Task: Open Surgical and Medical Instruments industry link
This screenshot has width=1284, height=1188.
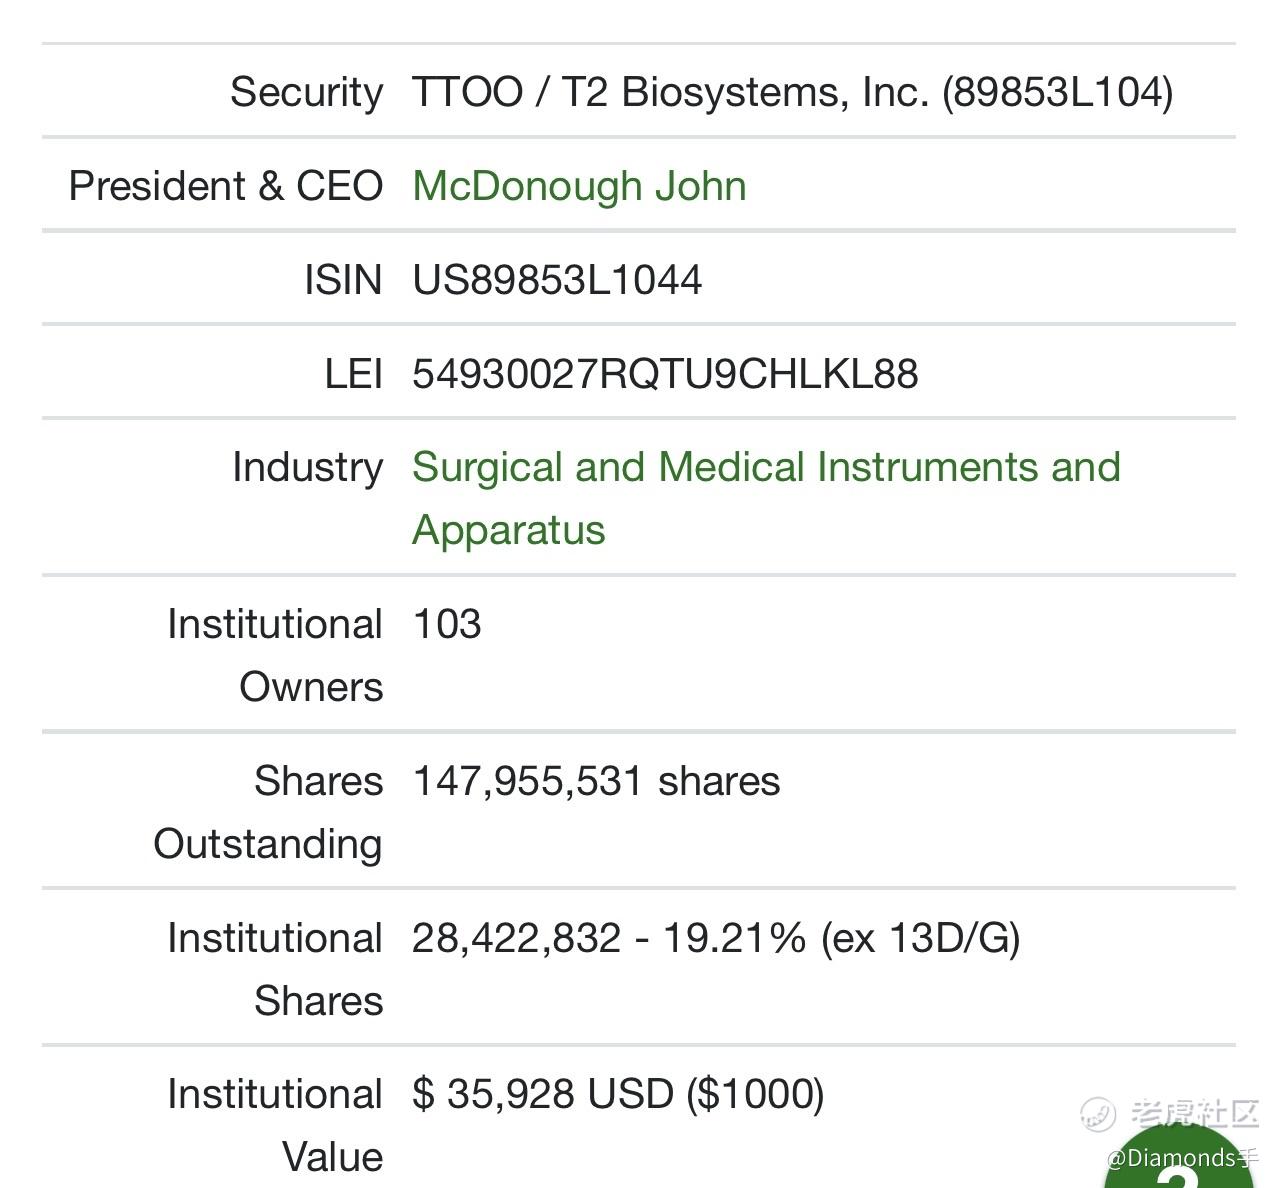Action: pyautogui.click(x=766, y=498)
